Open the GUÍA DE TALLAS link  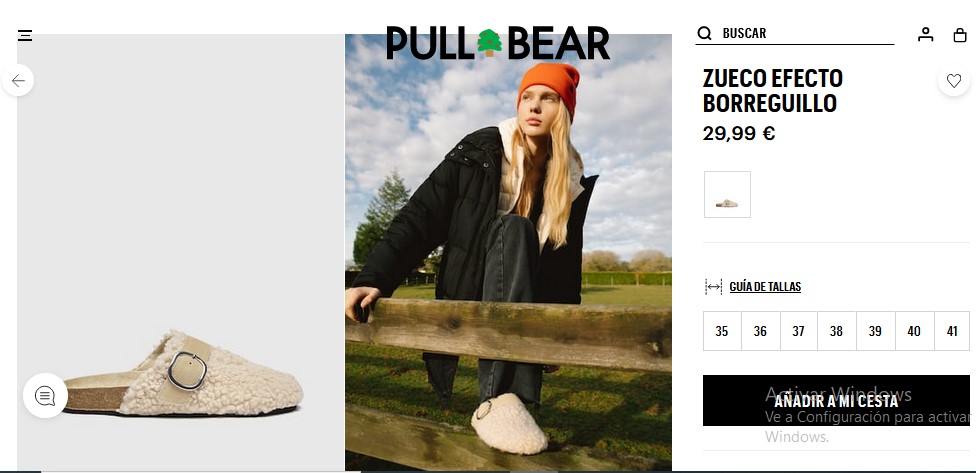click(765, 287)
